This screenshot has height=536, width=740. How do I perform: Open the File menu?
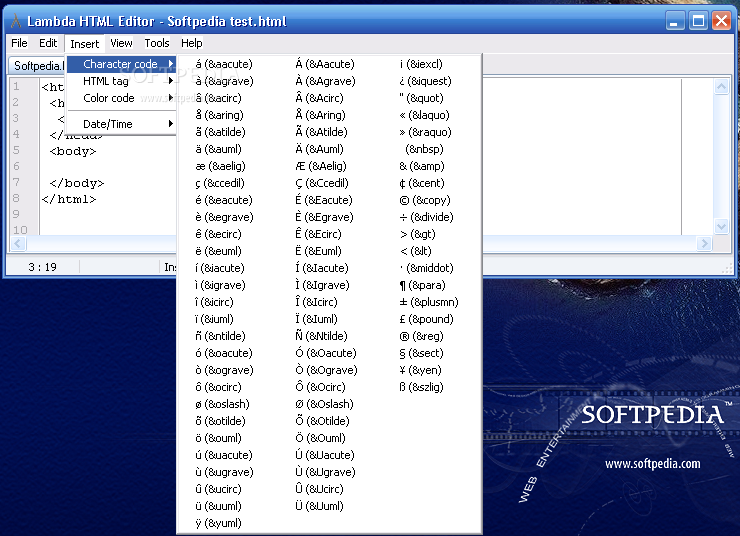pyautogui.click(x=19, y=43)
